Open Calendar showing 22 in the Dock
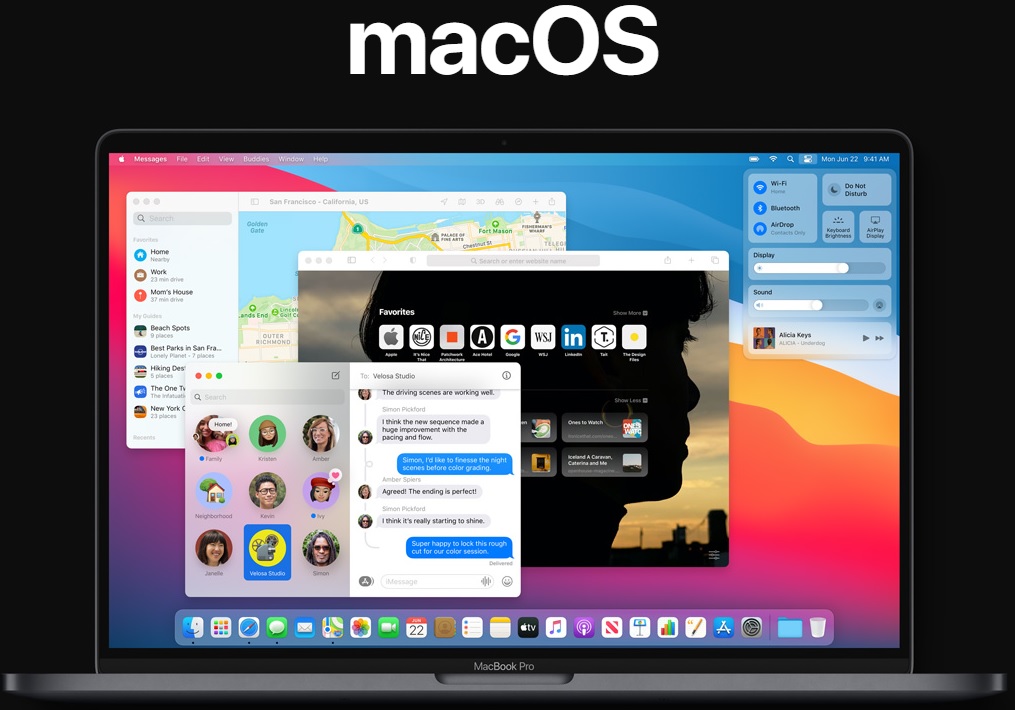This screenshot has height=710, width=1015. 416,627
